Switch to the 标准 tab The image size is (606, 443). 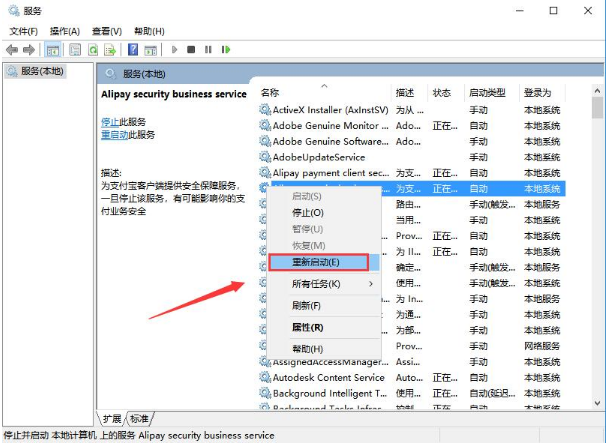pos(140,419)
